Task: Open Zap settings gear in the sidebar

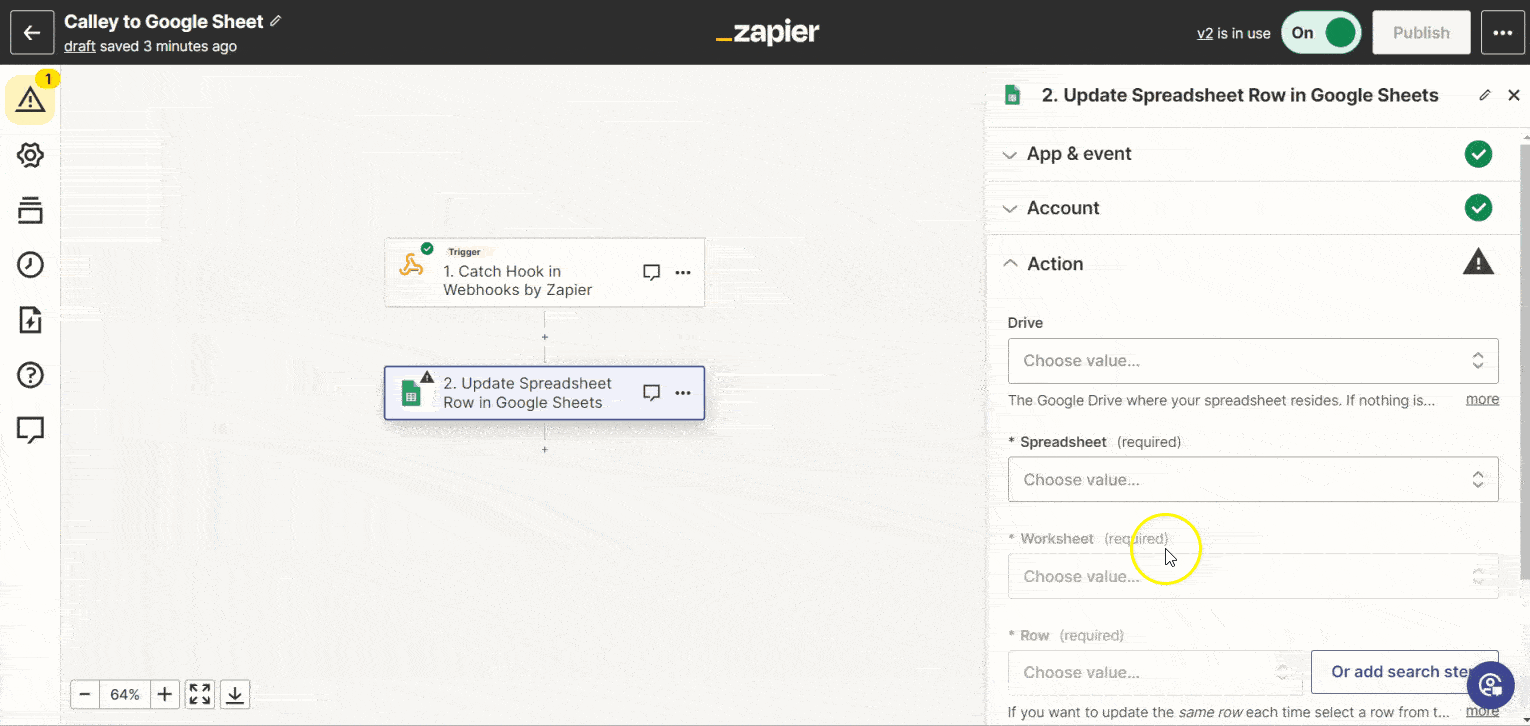Action: click(x=30, y=155)
